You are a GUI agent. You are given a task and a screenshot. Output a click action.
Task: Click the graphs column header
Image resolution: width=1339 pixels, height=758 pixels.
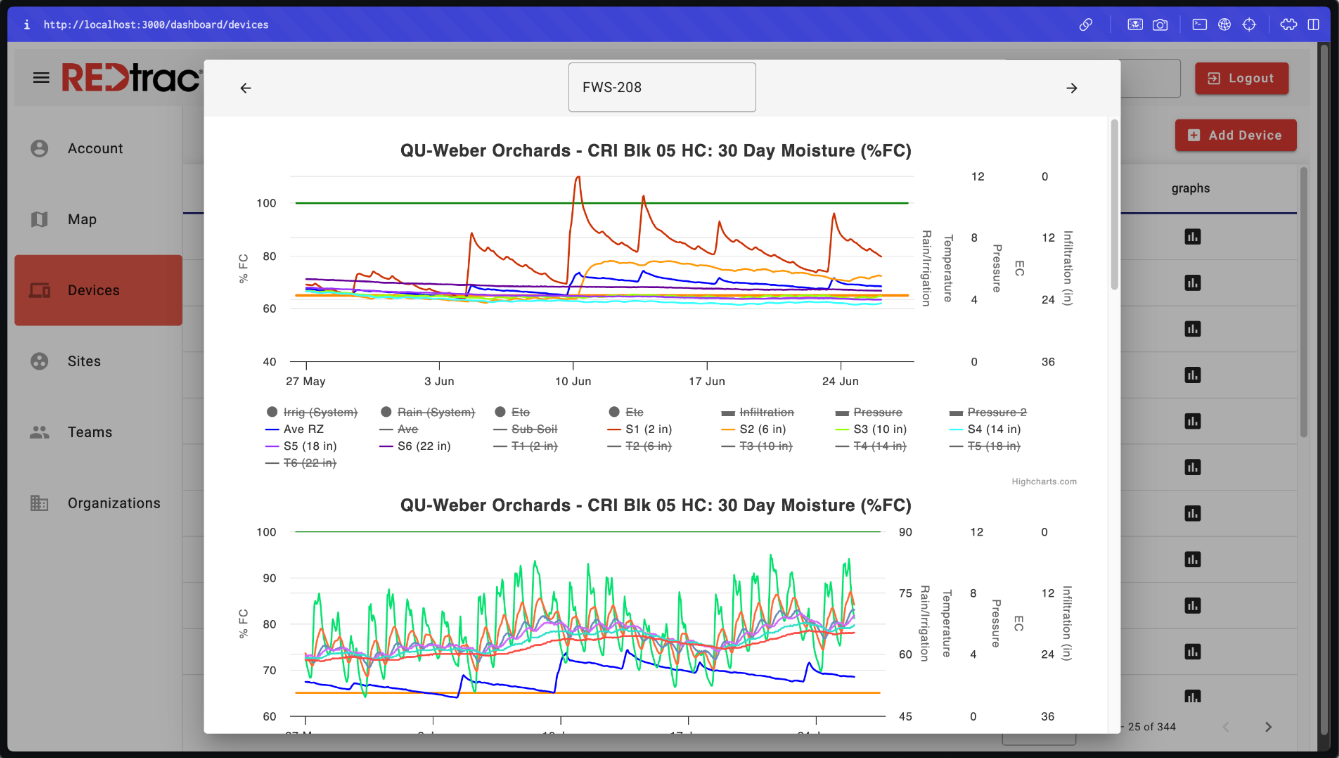click(1191, 188)
